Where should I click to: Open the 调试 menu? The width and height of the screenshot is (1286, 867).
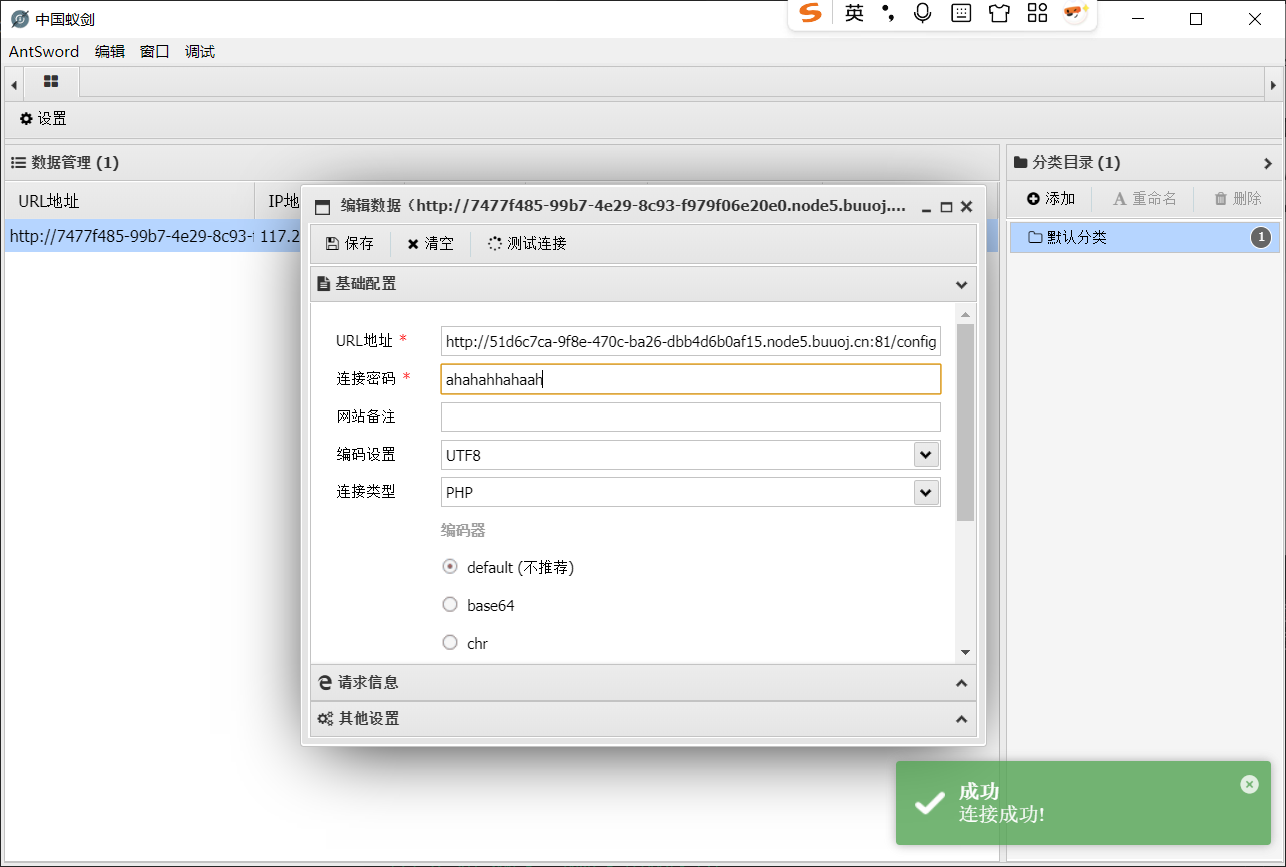200,52
